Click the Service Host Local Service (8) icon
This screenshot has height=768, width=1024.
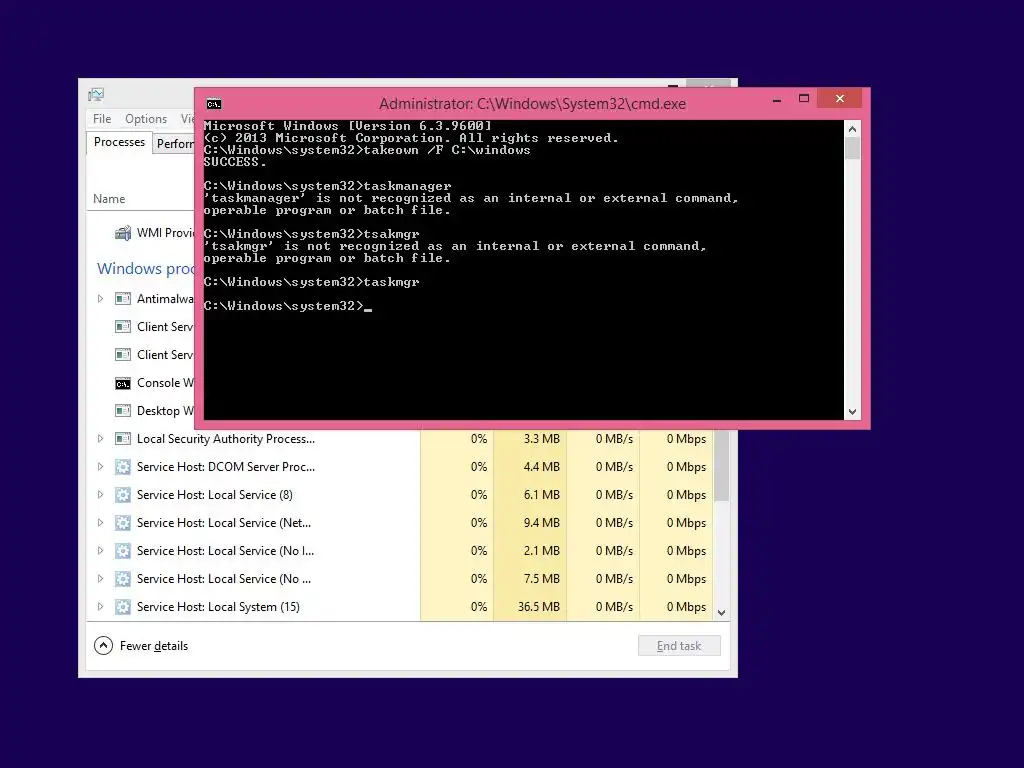pos(123,495)
